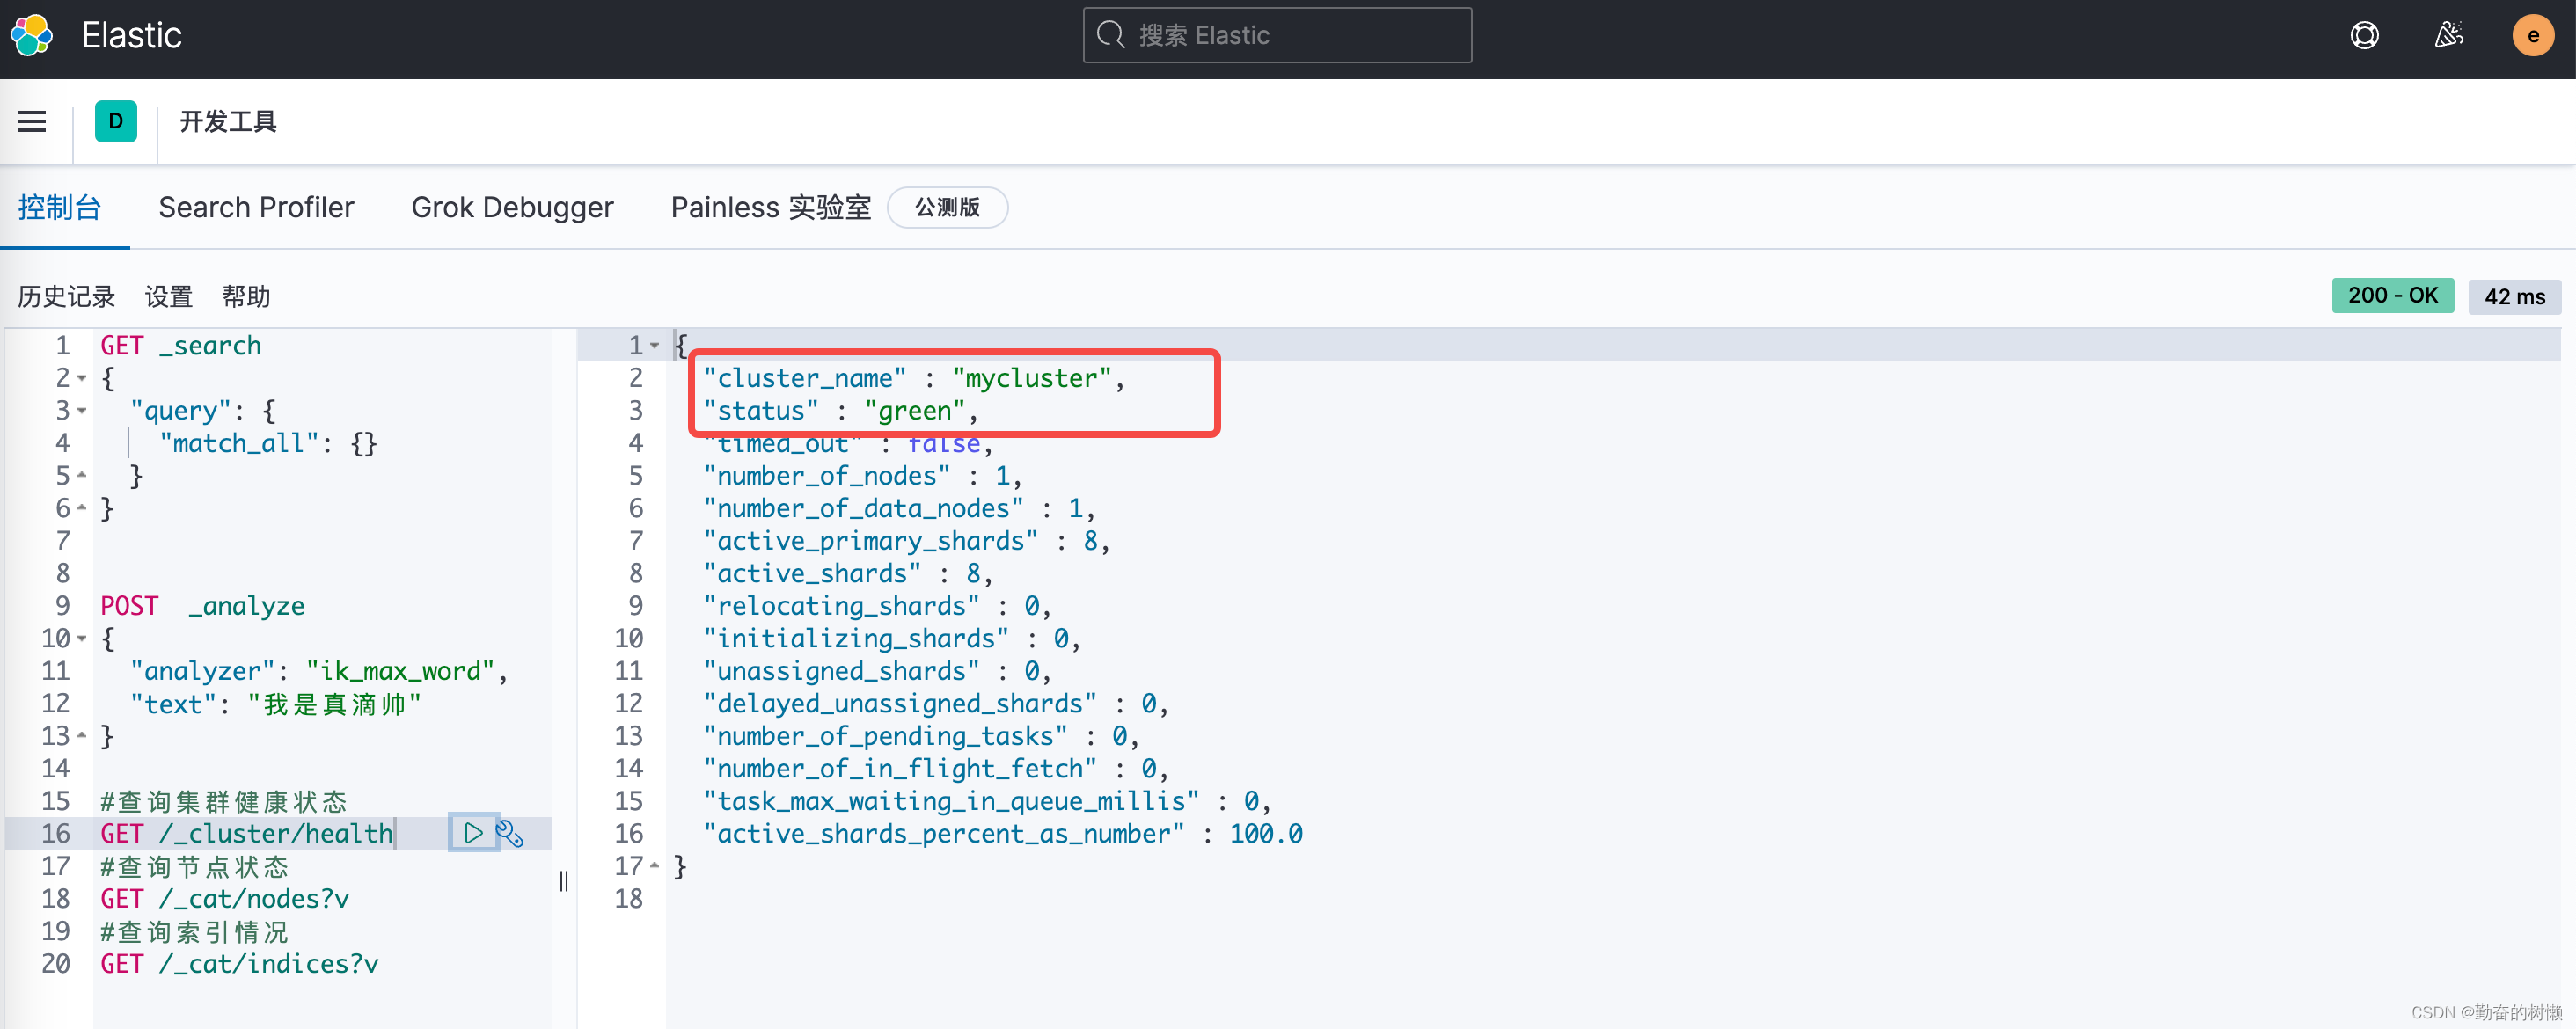Click the GET /_cat/indices?v line
The height and width of the screenshot is (1029, 2576).
coord(240,964)
